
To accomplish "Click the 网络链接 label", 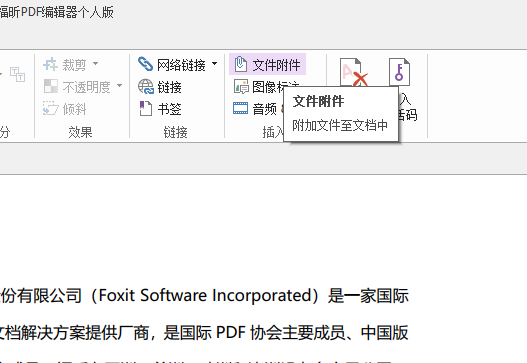I will pos(181,65).
